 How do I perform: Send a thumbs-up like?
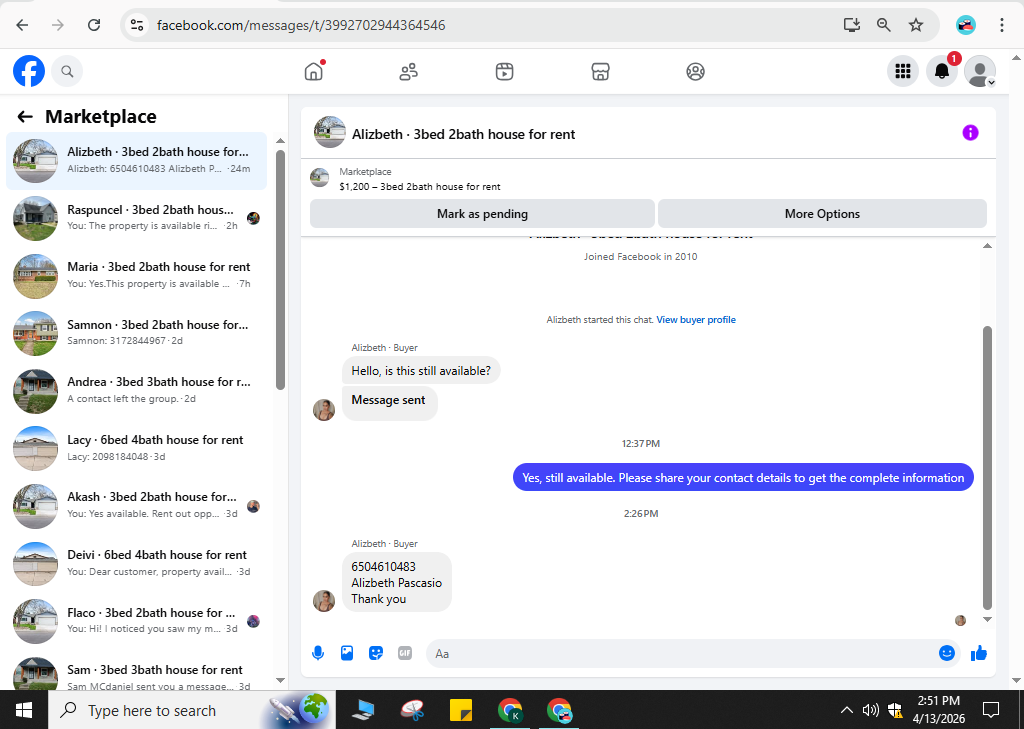coord(978,653)
